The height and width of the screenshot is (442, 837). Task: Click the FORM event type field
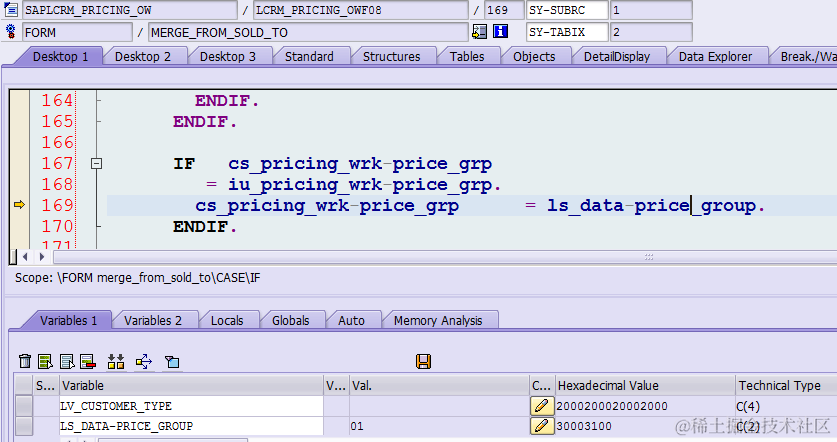point(77,32)
